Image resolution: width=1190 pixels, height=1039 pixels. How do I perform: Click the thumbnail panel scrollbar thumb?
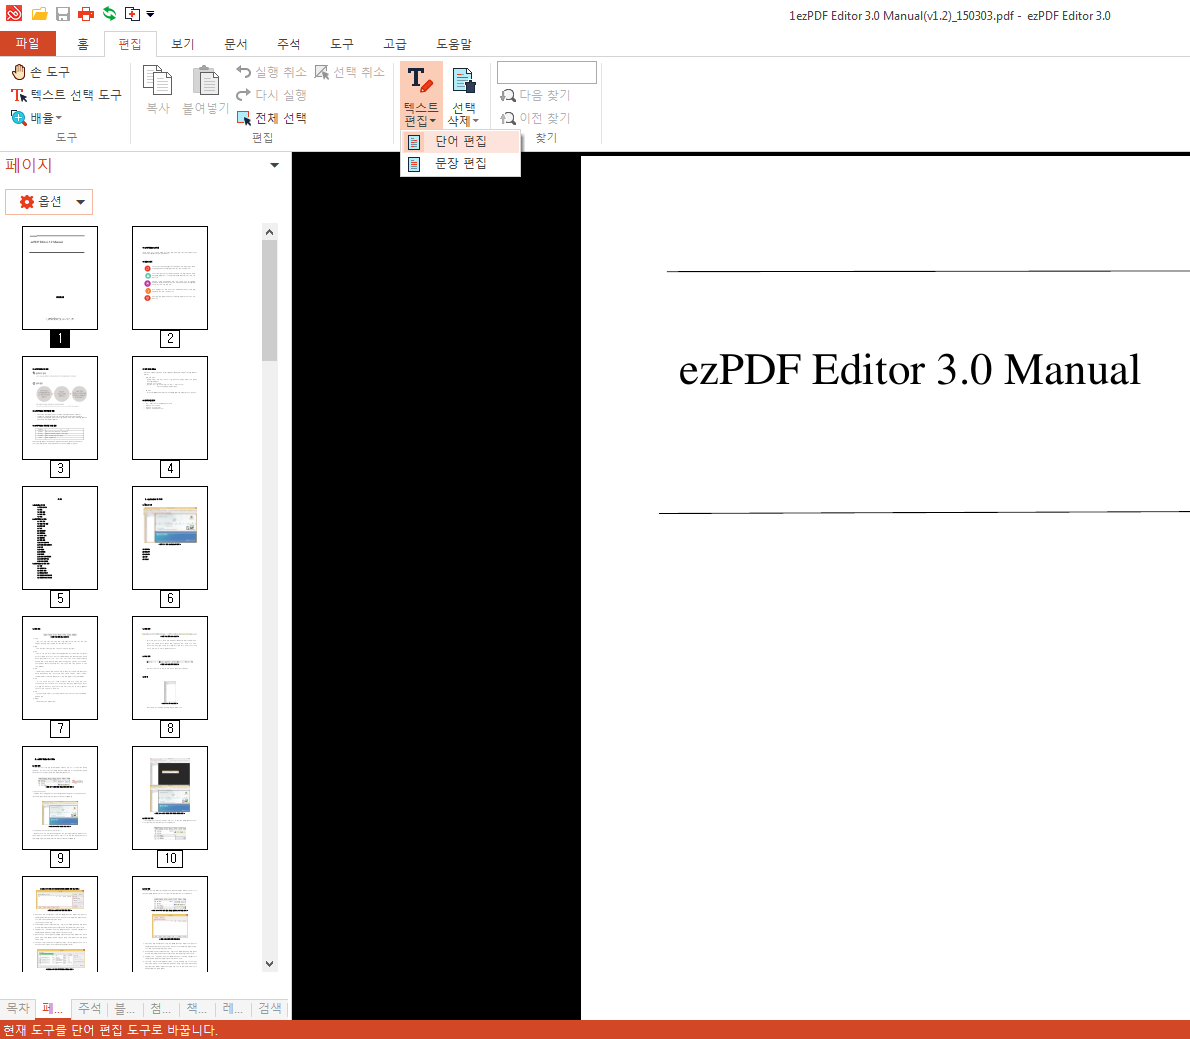269,301
